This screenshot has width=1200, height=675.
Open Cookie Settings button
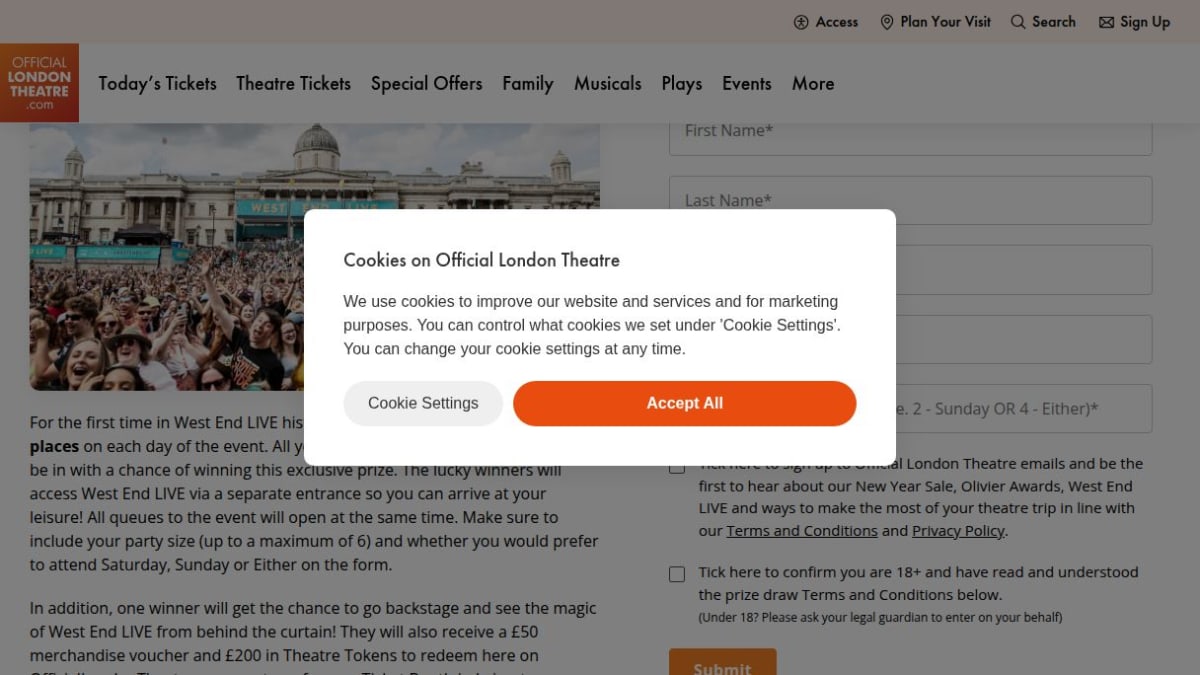(423, 403)
